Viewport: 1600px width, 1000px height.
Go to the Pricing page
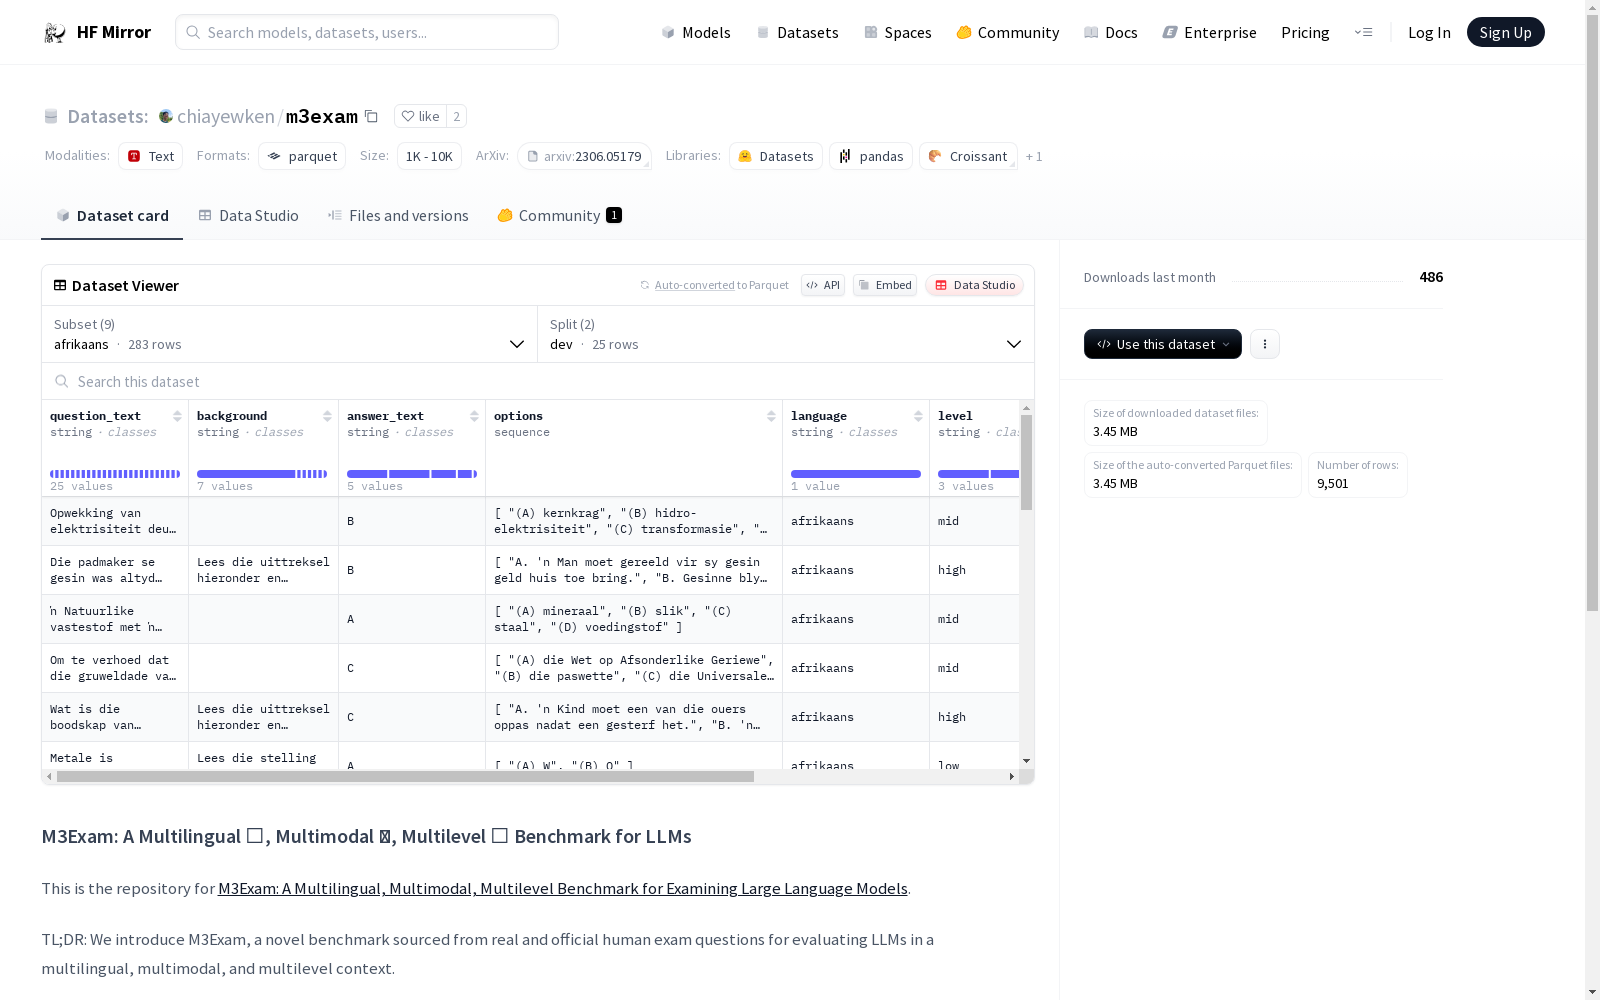click(x=1305, y=32)
